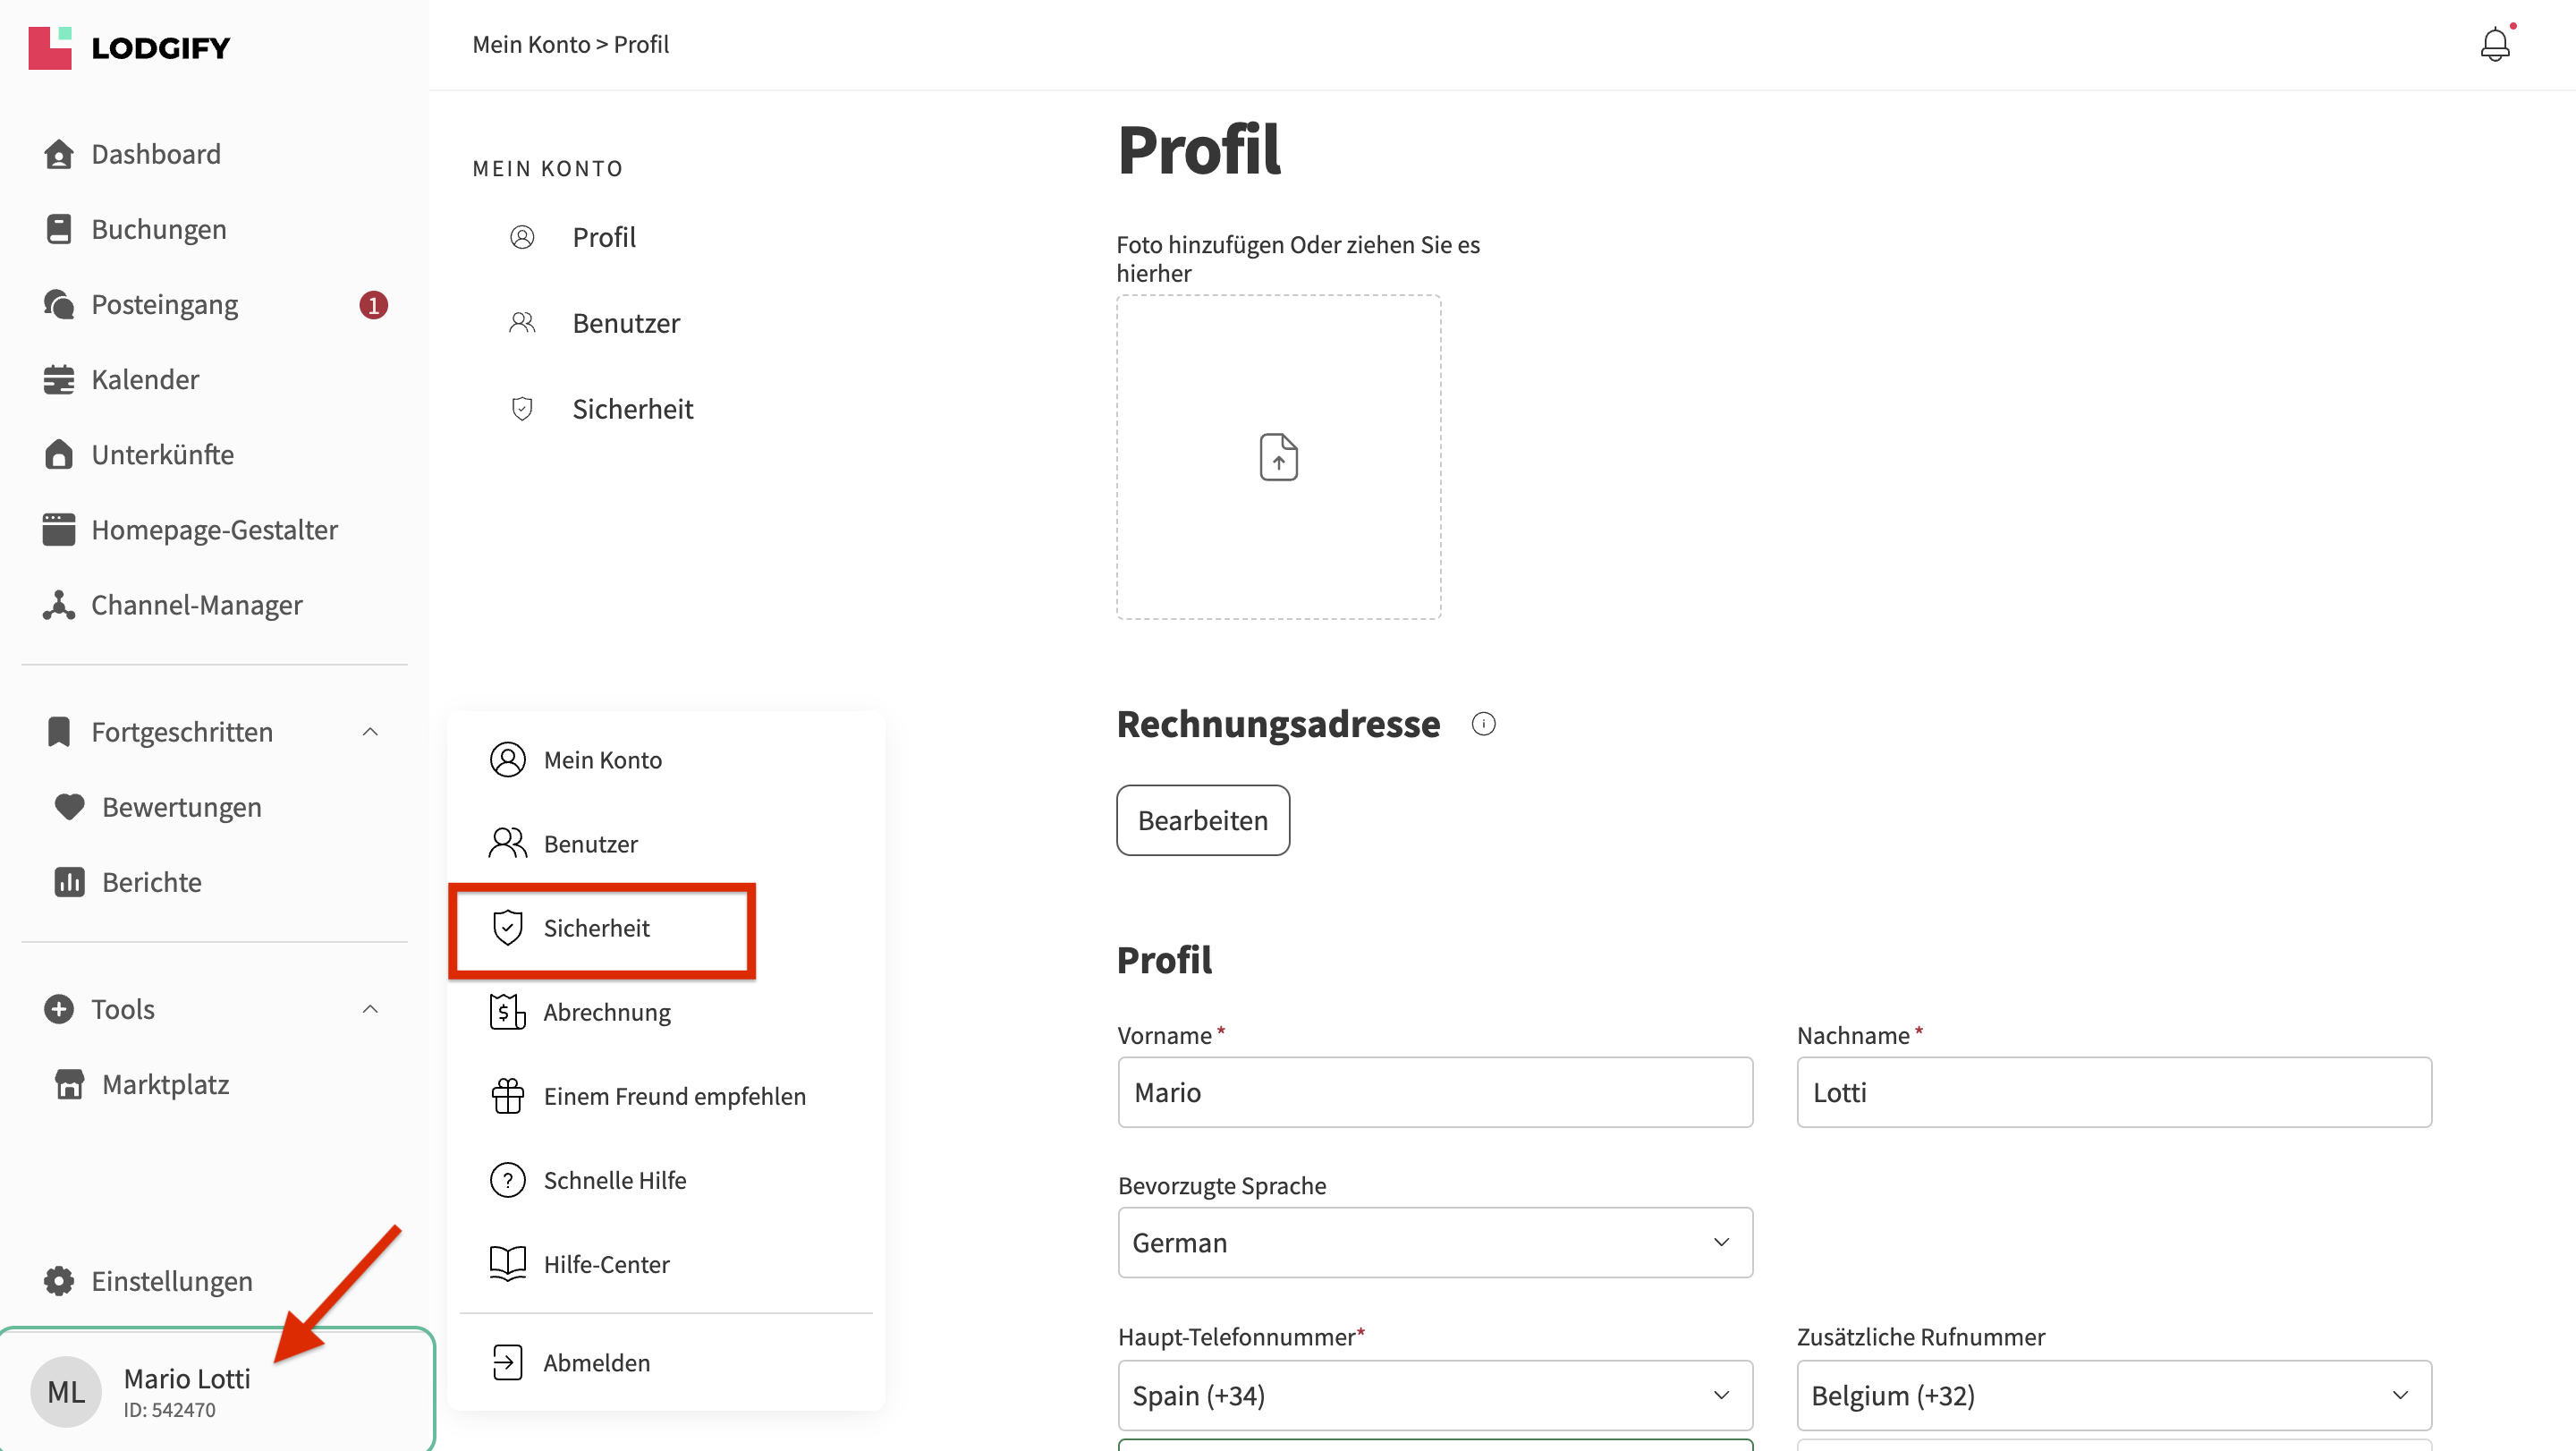2576x1451 pixels.
Task: Click the Rechnungsadresse info icon
Action: 1483,724
